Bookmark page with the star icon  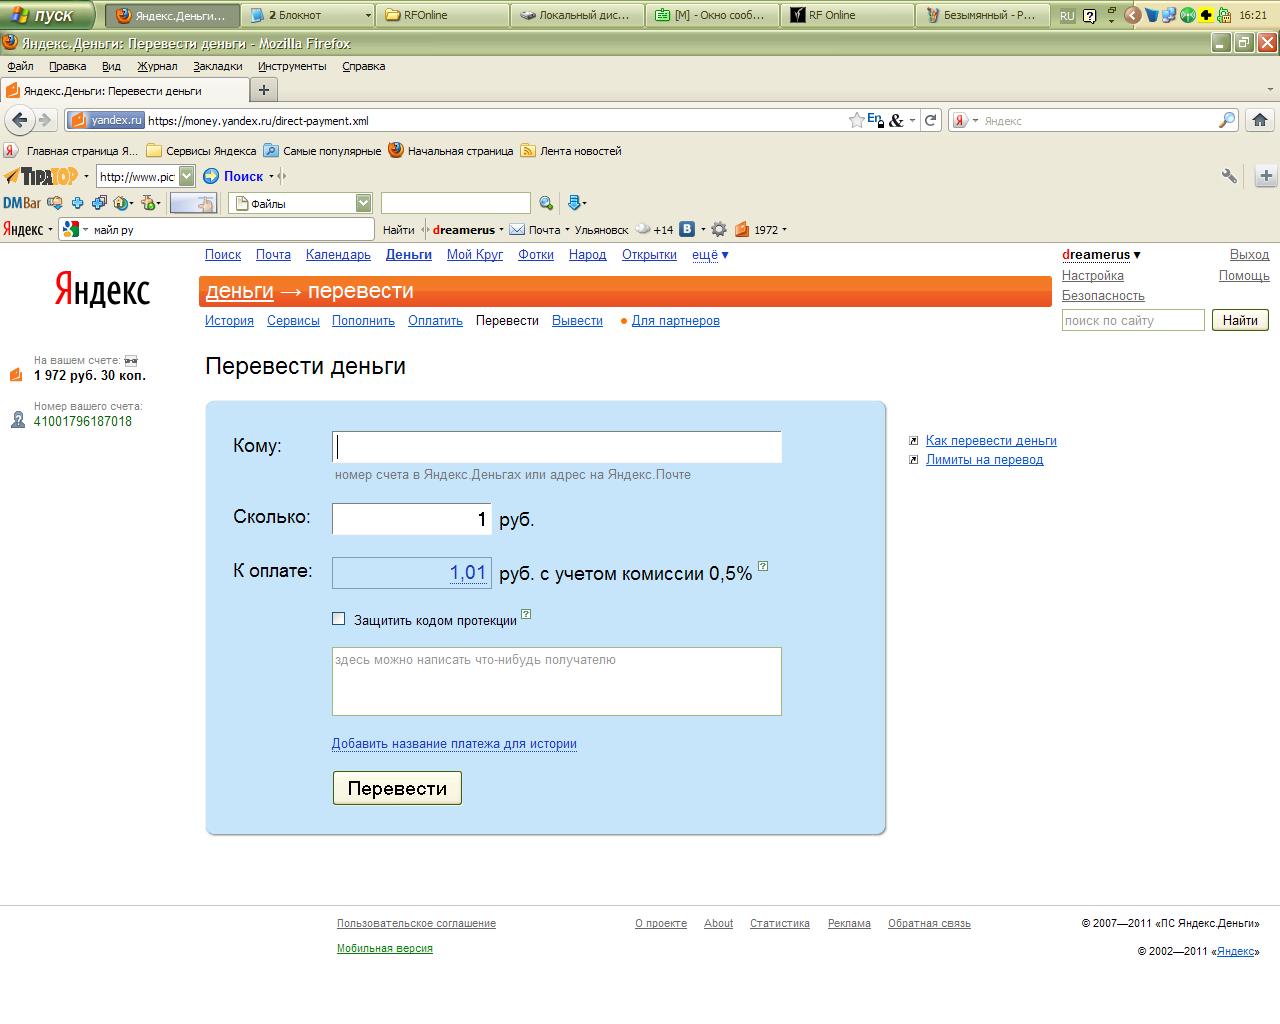click(856, 120)
